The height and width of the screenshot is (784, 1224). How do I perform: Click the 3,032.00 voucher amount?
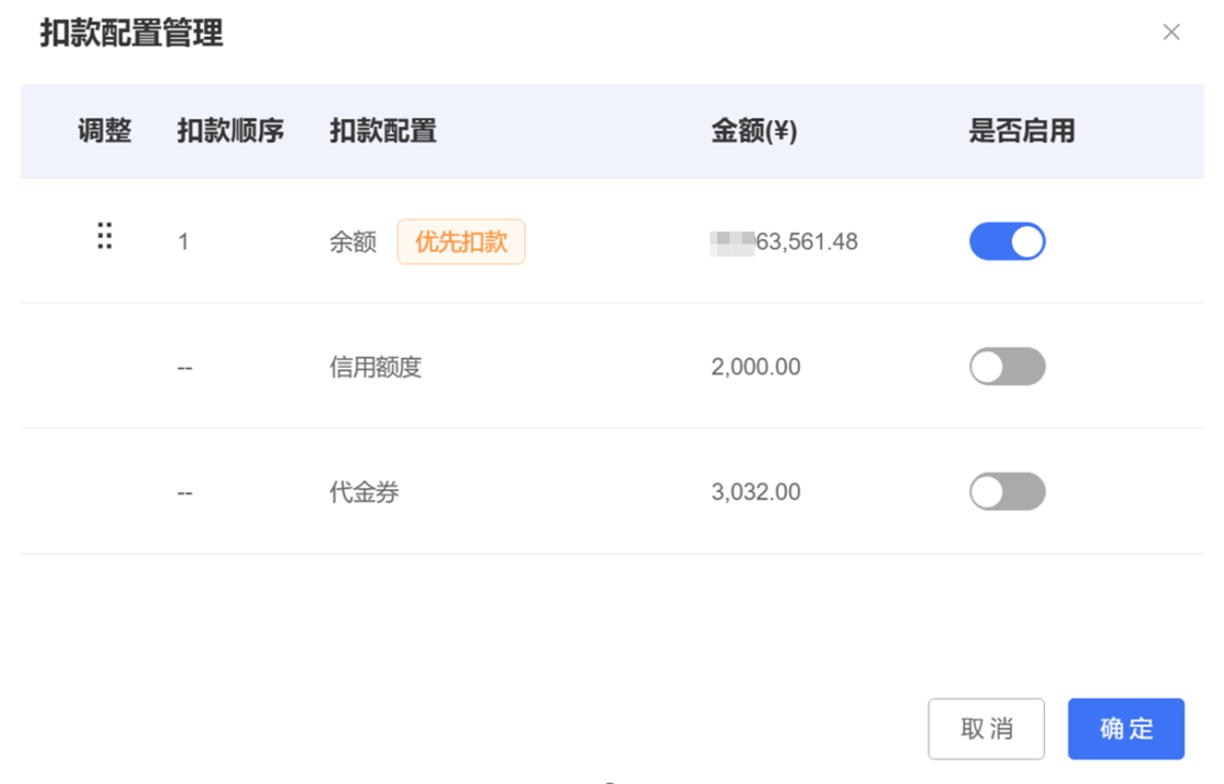point(756,492)
